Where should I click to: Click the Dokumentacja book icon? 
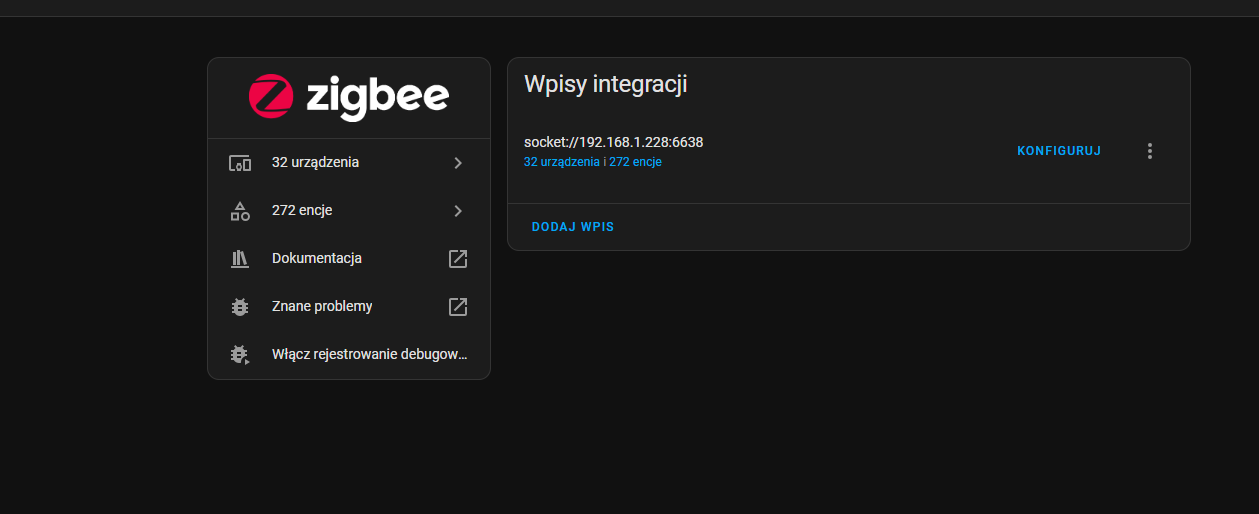tap(239, 259)
